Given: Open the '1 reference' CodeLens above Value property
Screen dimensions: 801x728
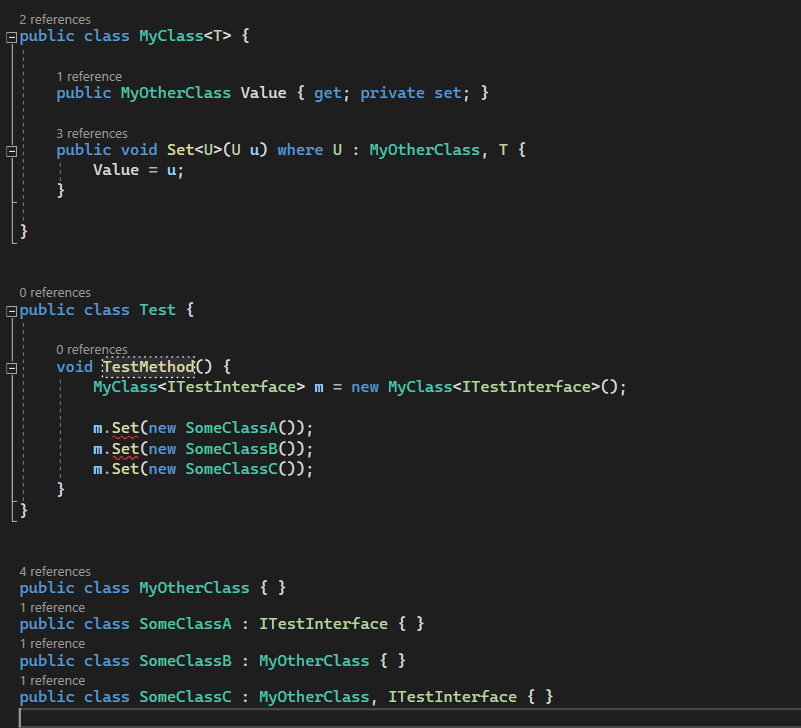Looking at the screenshot, I should [89, 77].
